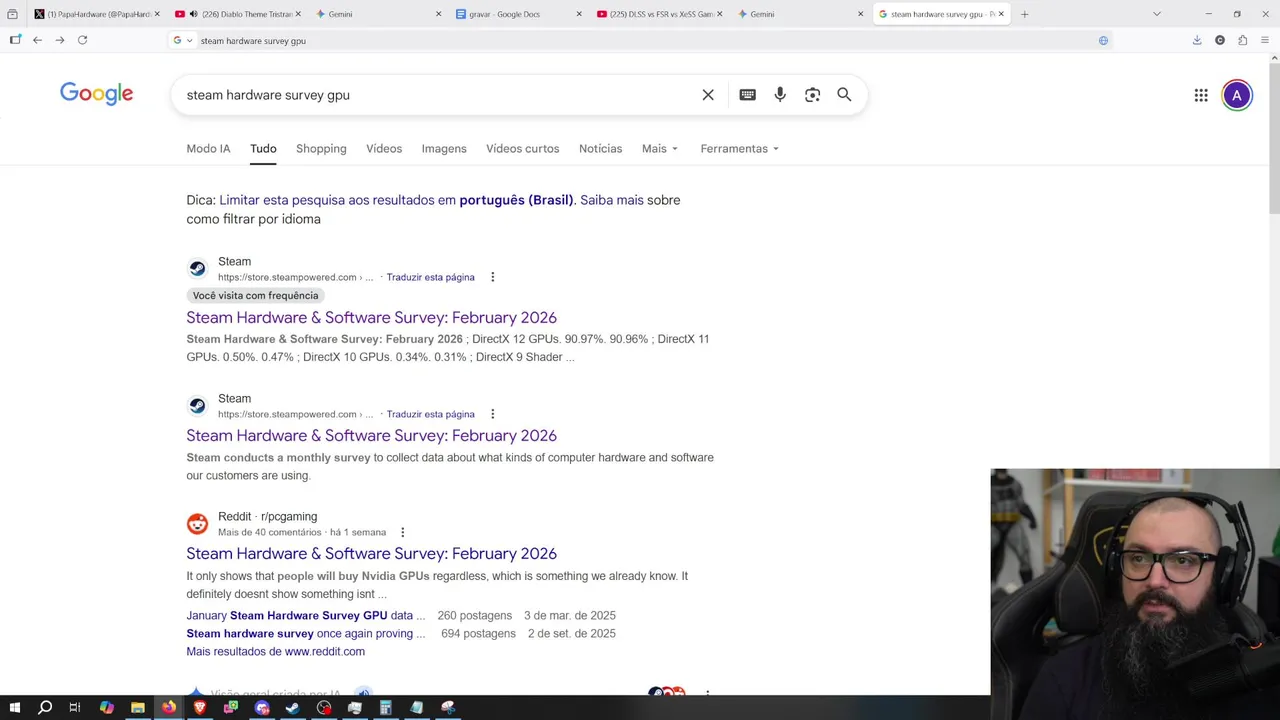Open Google Lens image search icon
The height and width of the screenshot is (720, 1280).
point(812,95)
